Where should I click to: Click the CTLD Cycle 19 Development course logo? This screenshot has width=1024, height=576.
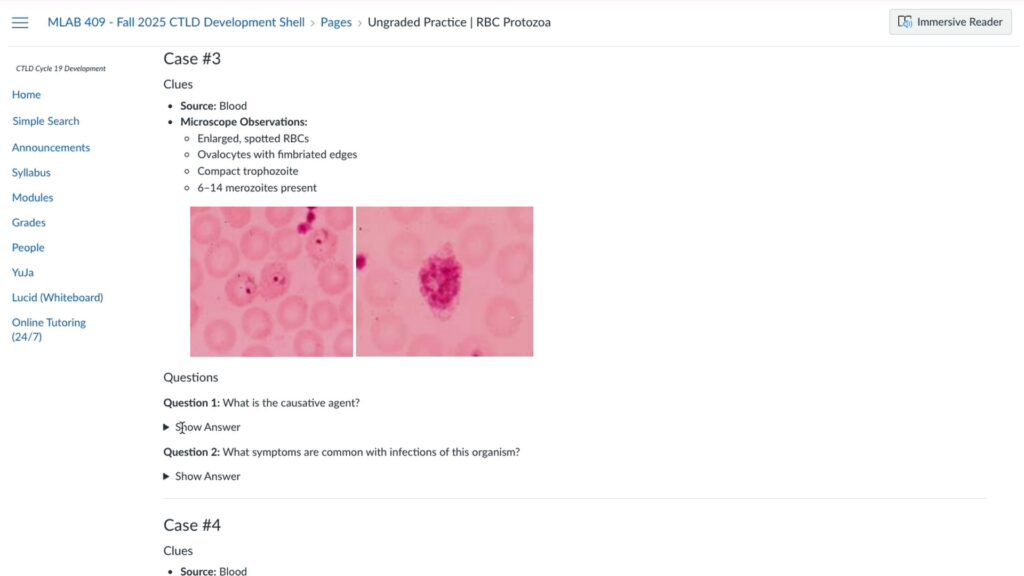pos(60,67)
